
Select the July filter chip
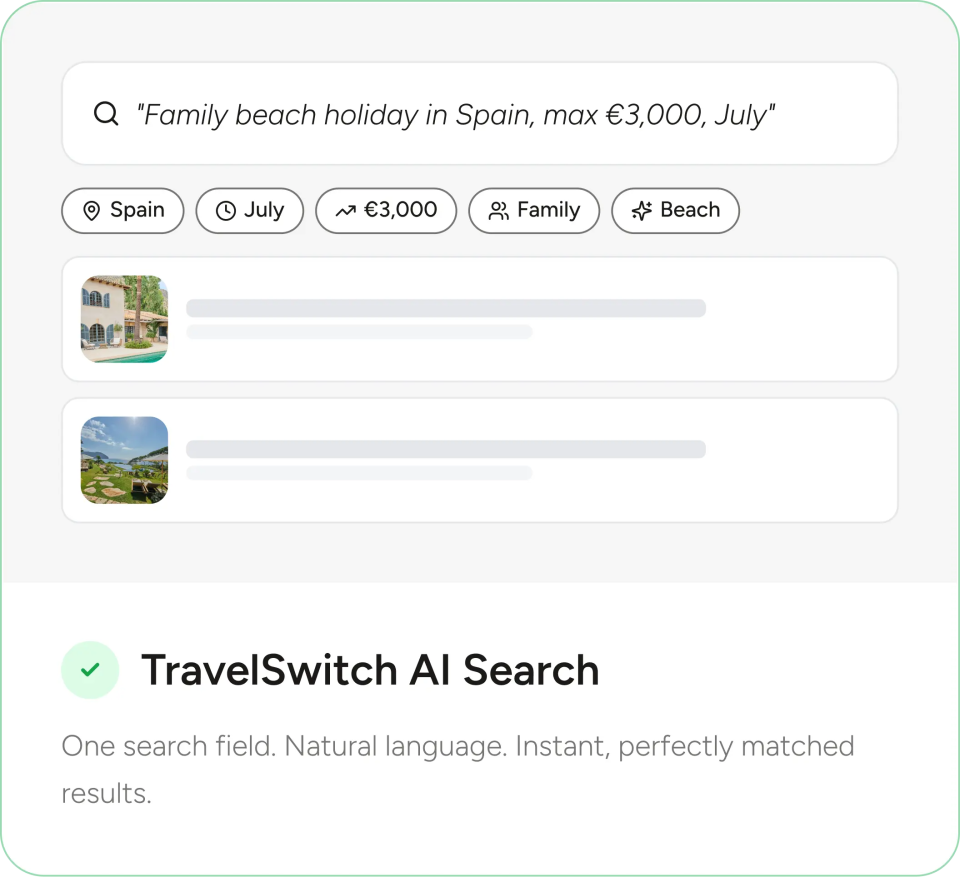click(250, 211)
